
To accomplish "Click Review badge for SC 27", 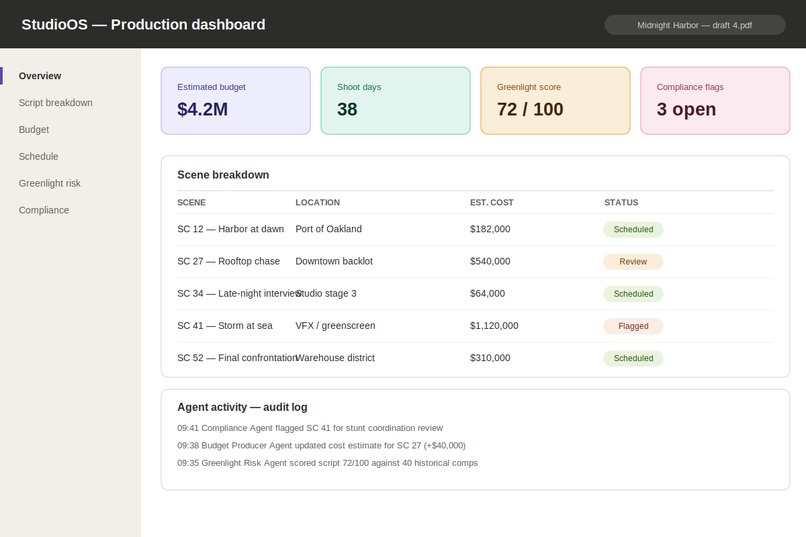I will point(633,262).
